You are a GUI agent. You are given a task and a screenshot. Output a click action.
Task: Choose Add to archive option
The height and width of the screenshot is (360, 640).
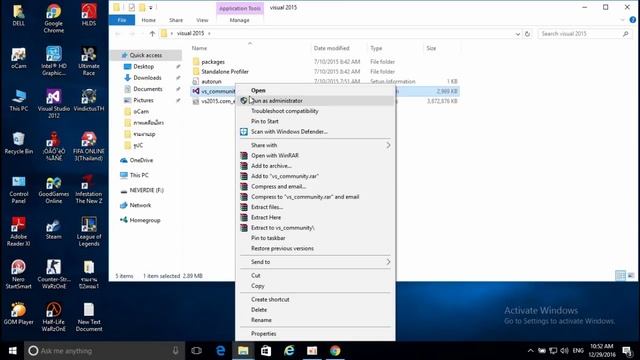[x=315, y=166]
